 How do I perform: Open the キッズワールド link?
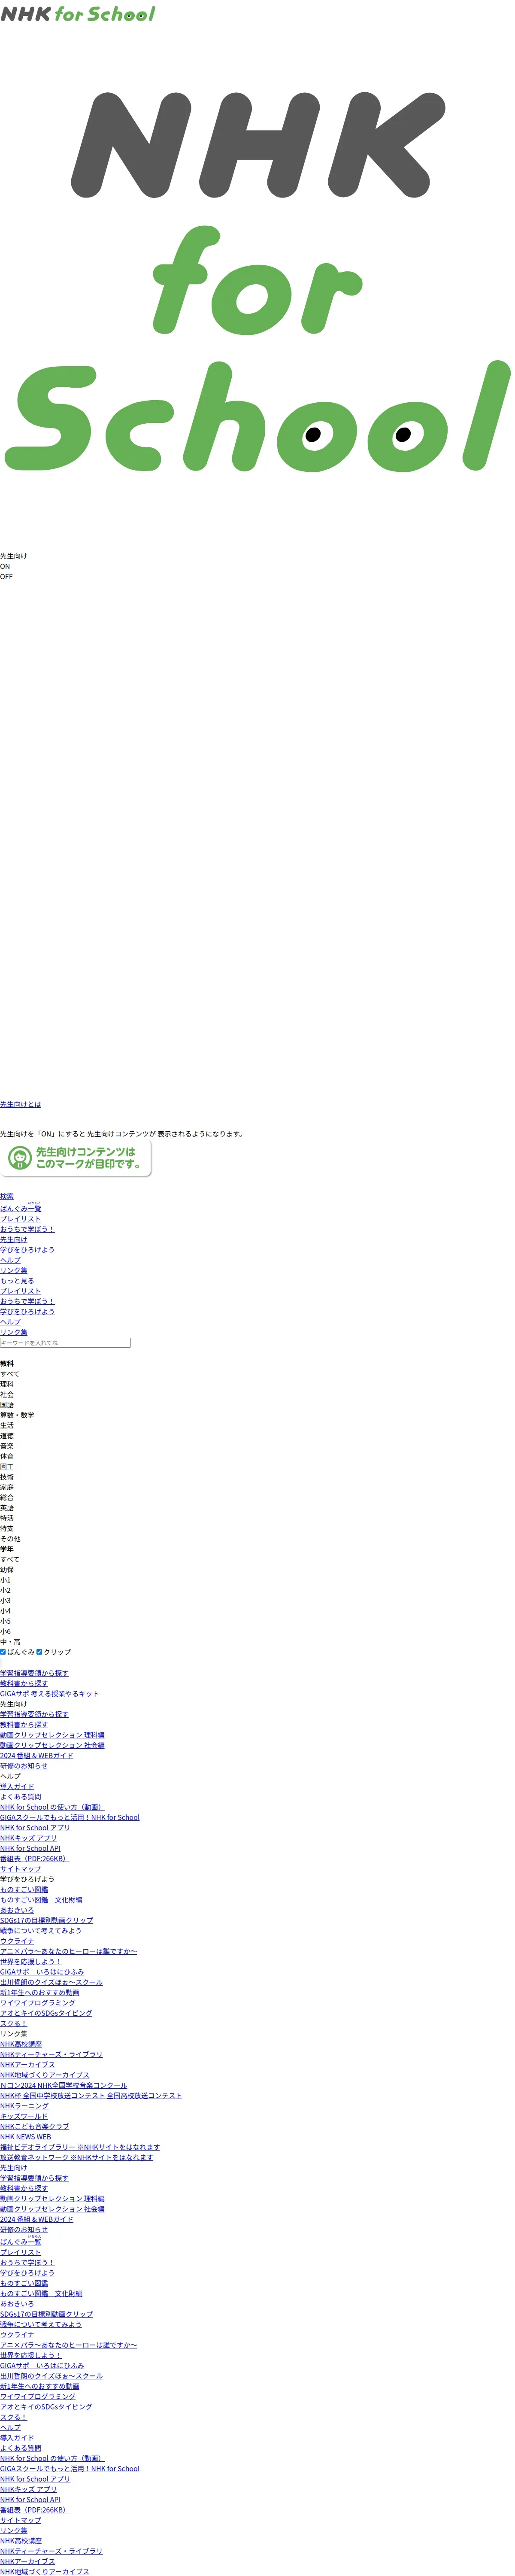pos(24,2117)
